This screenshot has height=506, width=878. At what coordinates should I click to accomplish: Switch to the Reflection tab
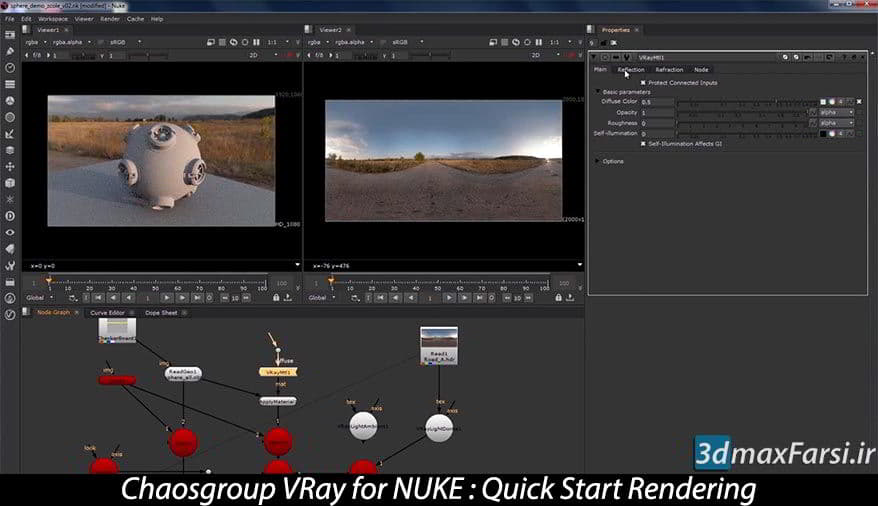coord(631,70)
